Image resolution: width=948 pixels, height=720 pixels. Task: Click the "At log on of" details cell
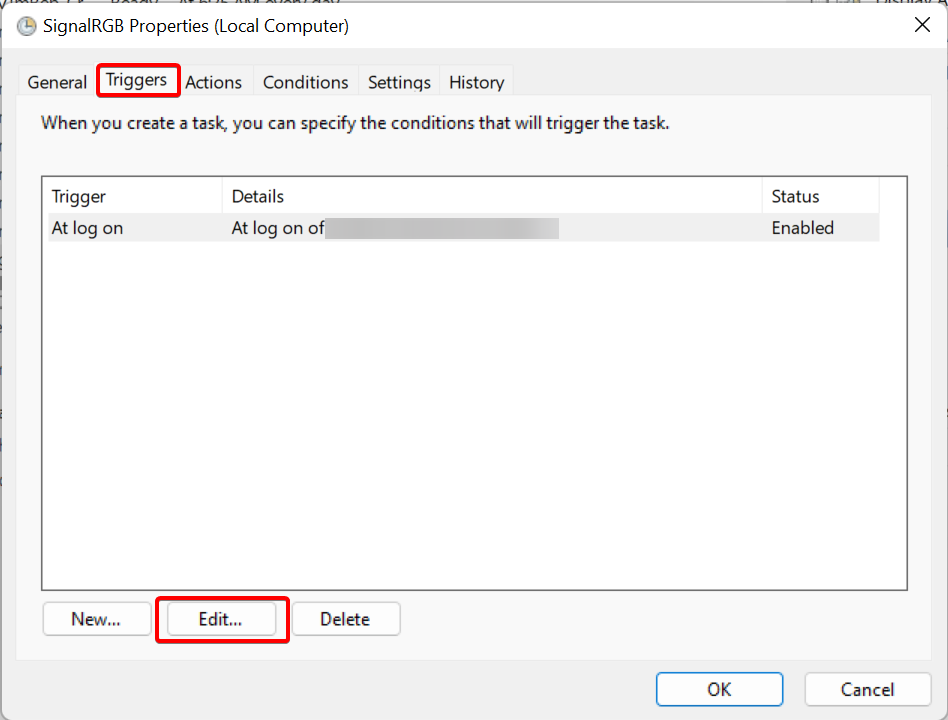tap(278, 228)
